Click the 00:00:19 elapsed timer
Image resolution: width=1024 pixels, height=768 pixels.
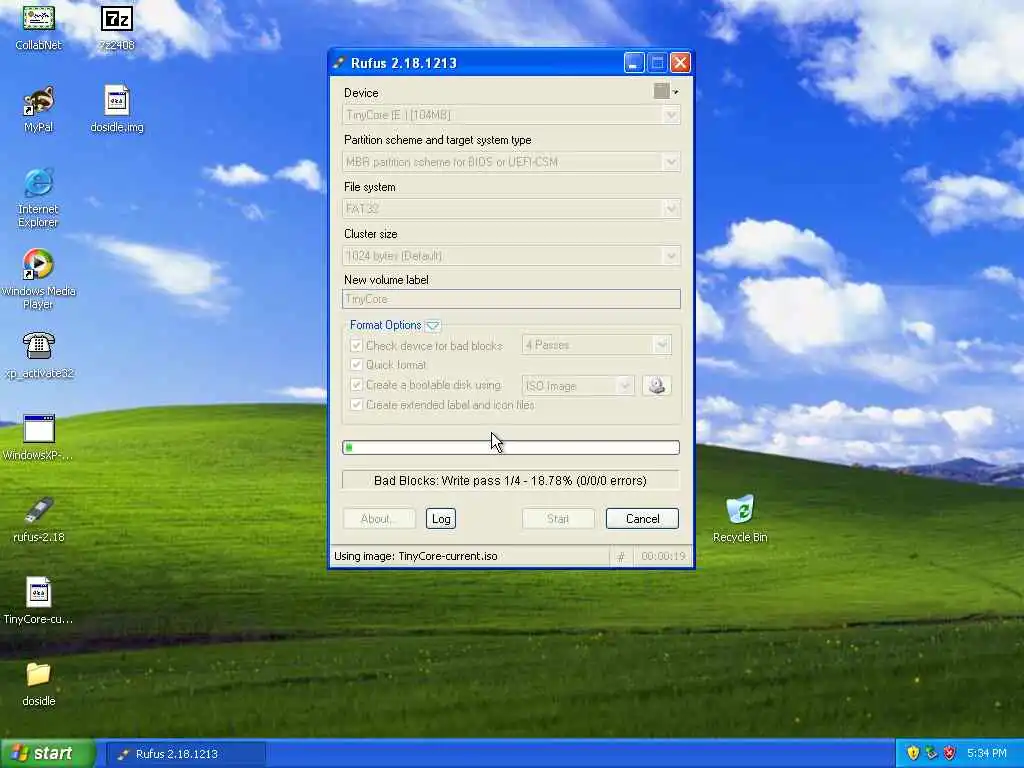[663, 556]
